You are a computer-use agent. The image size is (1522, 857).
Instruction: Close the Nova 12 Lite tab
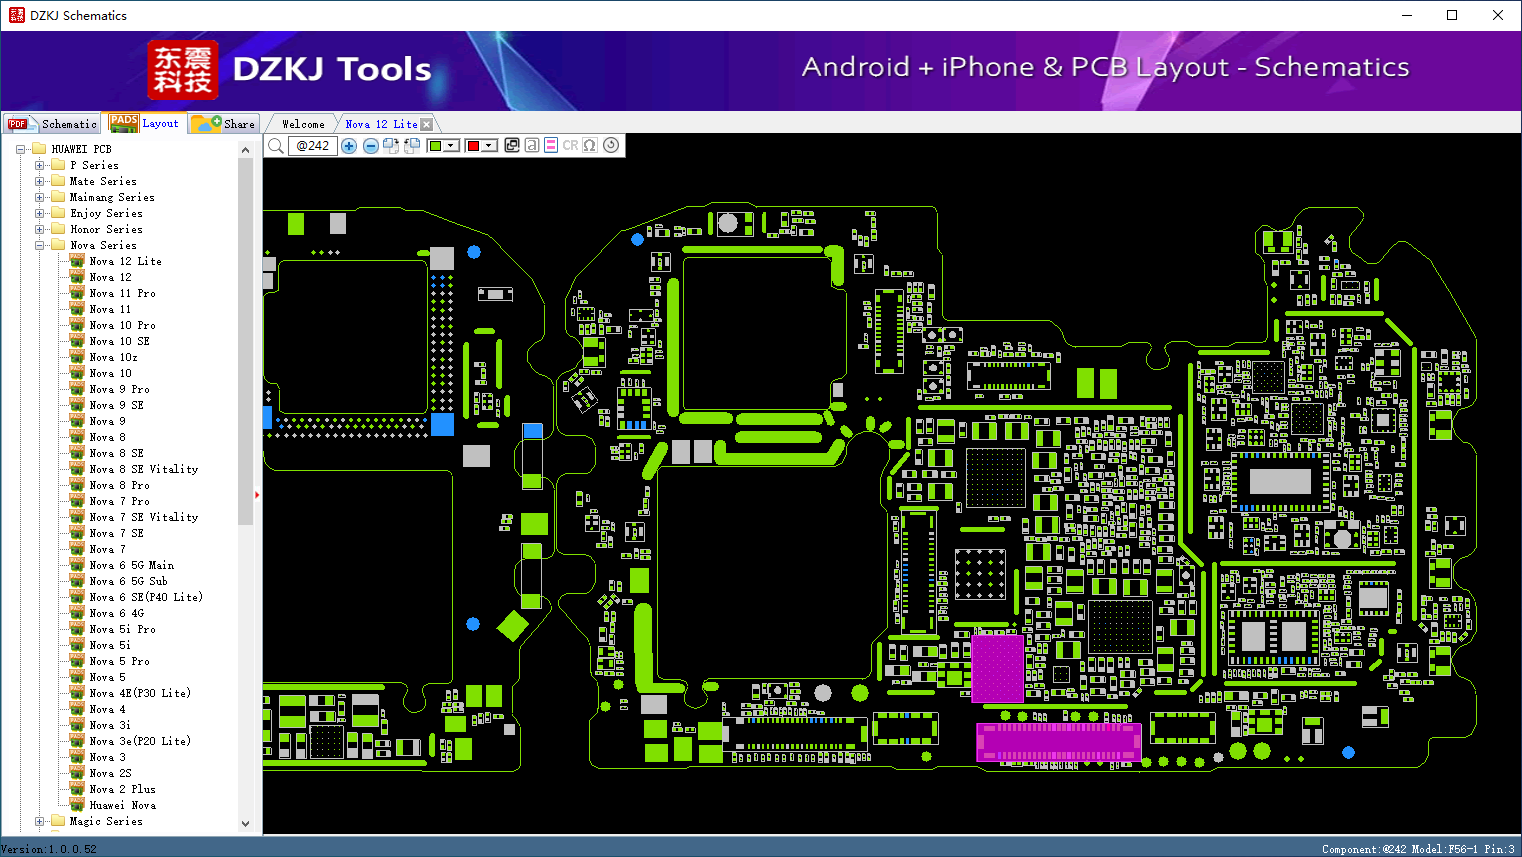(427, 124)
